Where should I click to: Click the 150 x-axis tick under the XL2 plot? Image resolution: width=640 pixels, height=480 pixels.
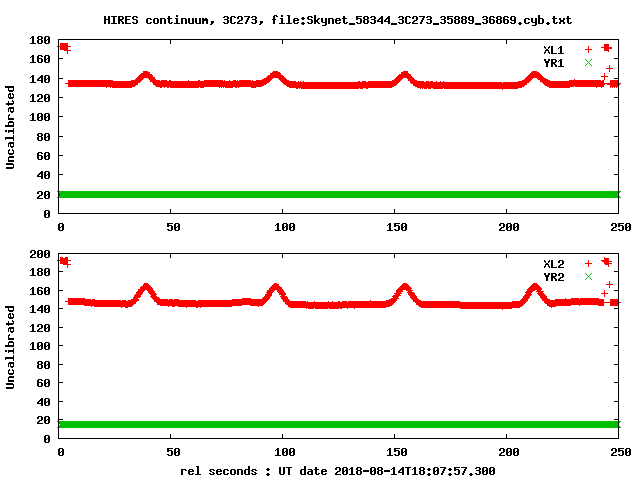(x=397, y=452)
